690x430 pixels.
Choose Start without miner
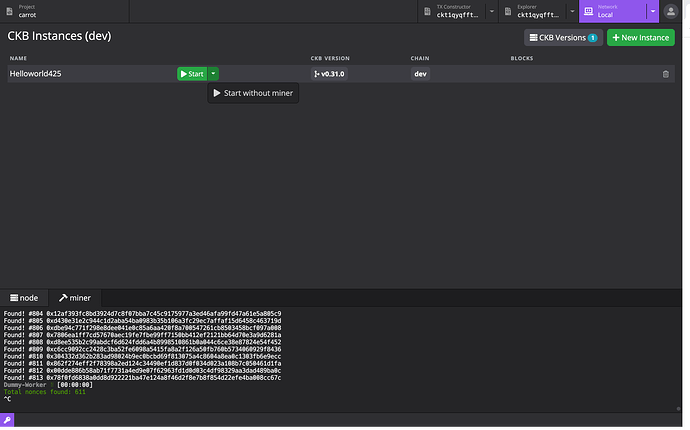253,93
